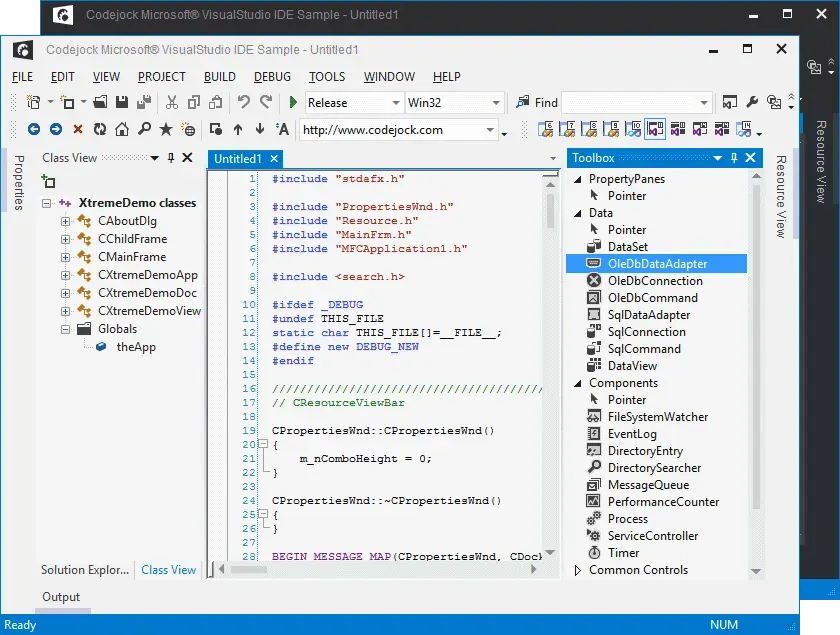This screenshot has height=635, width=840.
Task: Collapse the Data group in Toolbox
Action: [x=578, y=213]
